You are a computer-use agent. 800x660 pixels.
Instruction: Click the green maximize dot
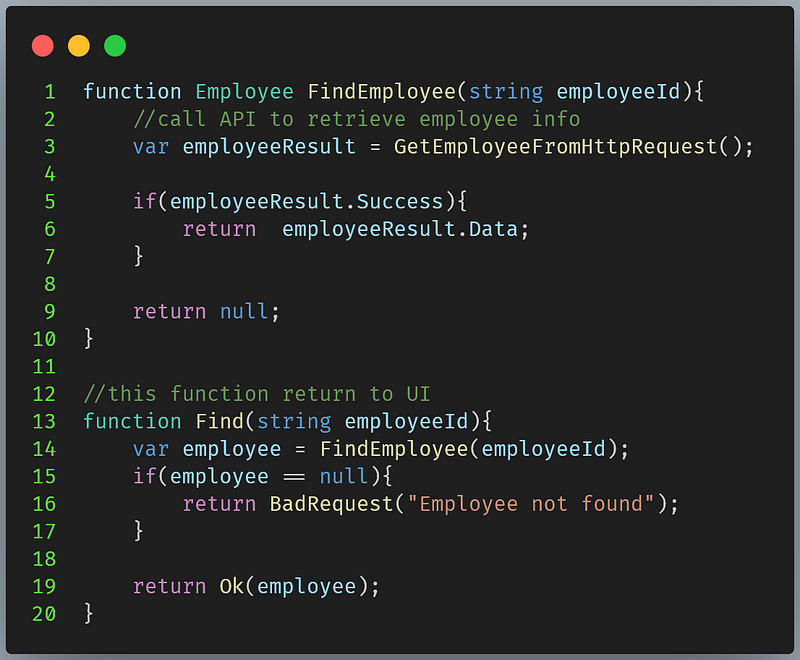point(115,46)
